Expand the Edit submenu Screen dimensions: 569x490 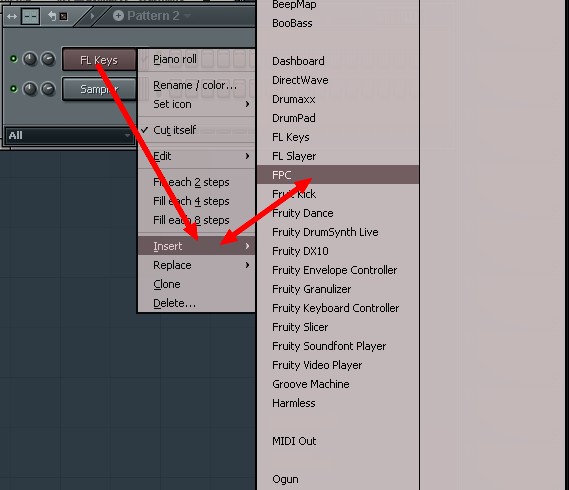[196, 156]
